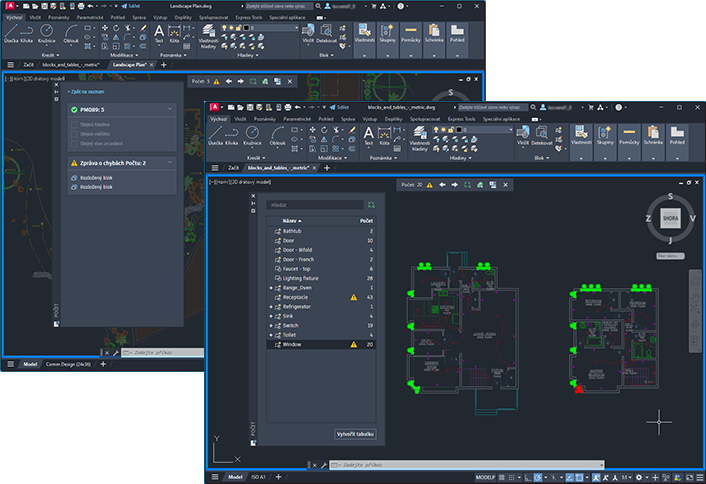This screenshot has width=706, height=484.
Task: Expand the Range_Oven row
Action: tap(271, 288)
